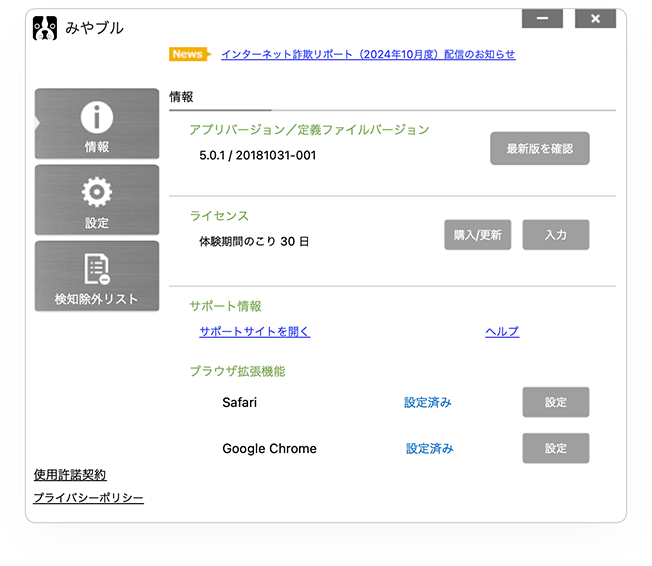
Task: Click the 設定 button for Google Chrome
Action: pos(556,448)
